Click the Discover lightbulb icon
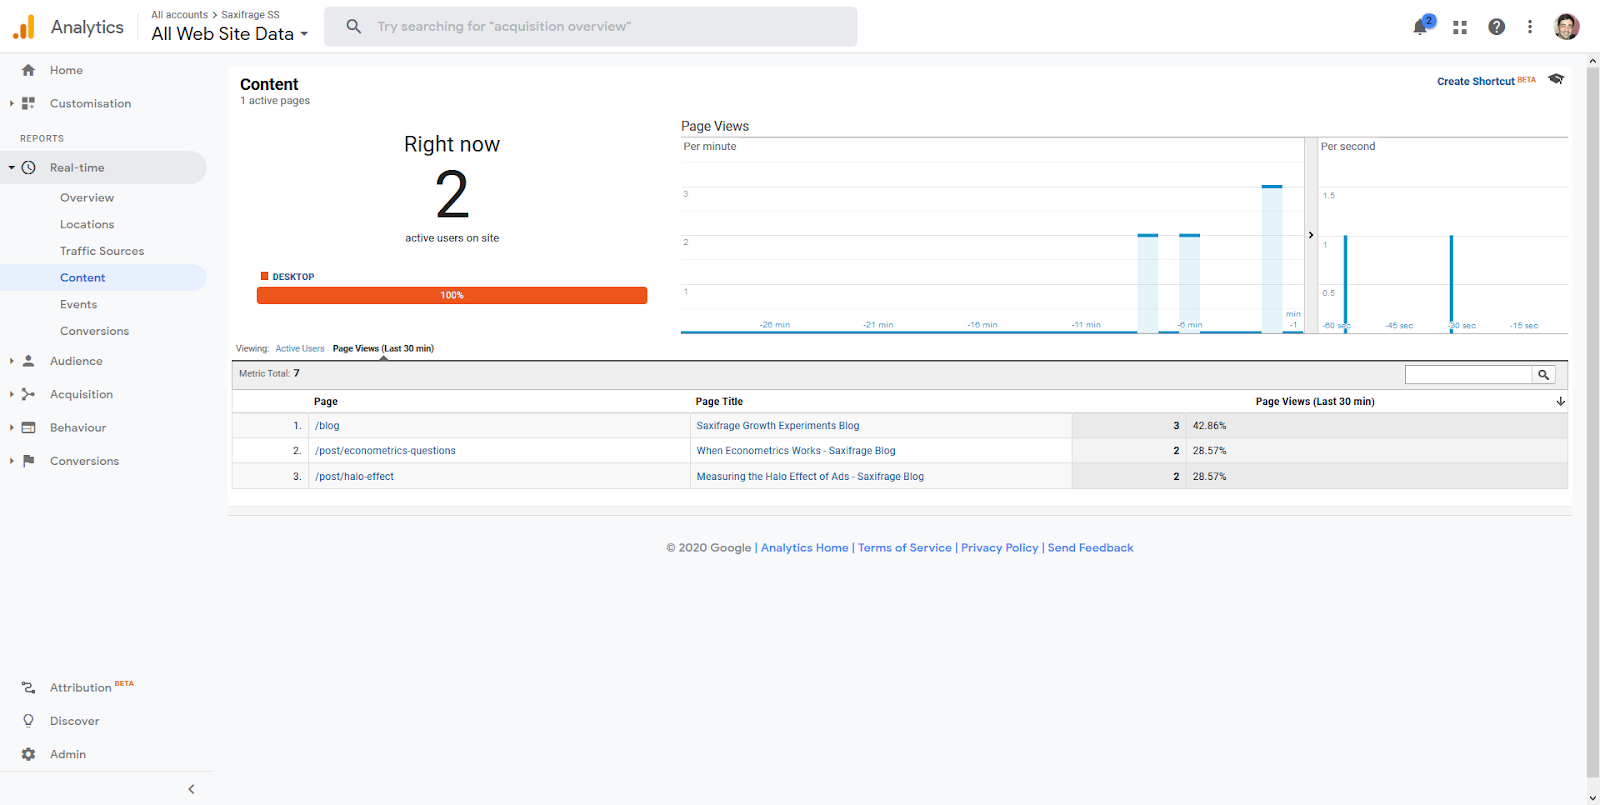The image size is (1600, 805). point(28,721)
